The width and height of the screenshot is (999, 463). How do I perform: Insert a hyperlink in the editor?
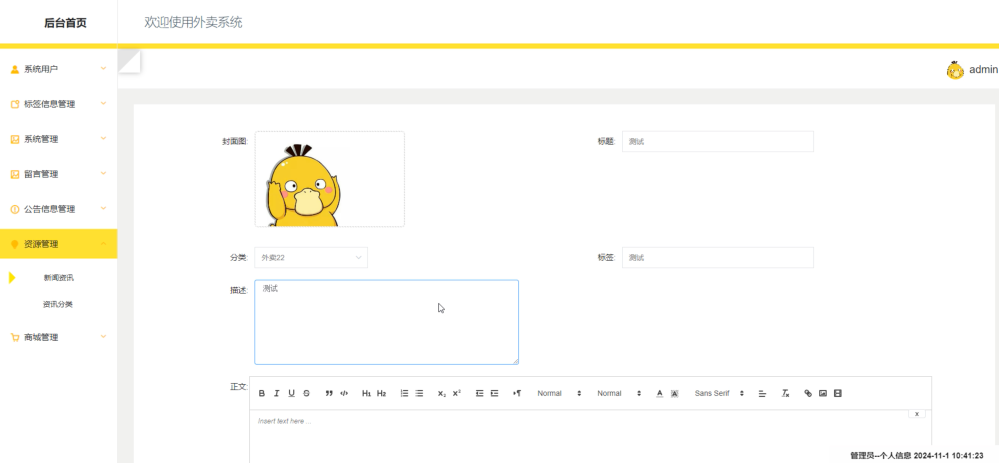click(808, 394)
